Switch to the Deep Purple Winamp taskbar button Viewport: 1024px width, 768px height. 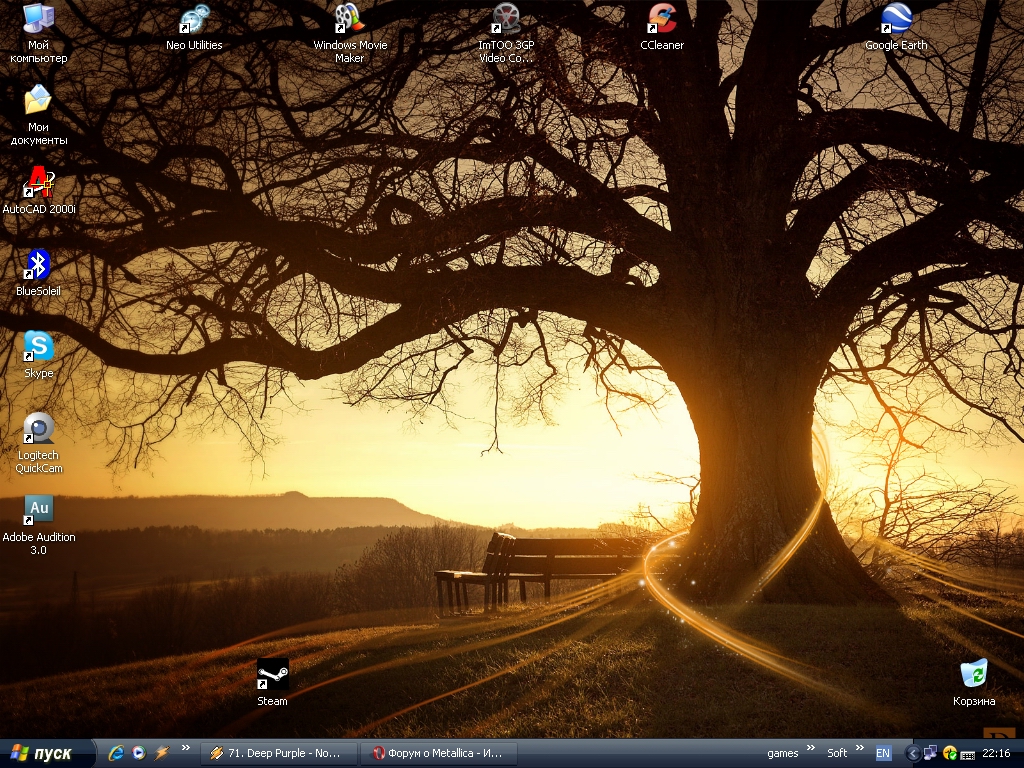click(278, 753)
